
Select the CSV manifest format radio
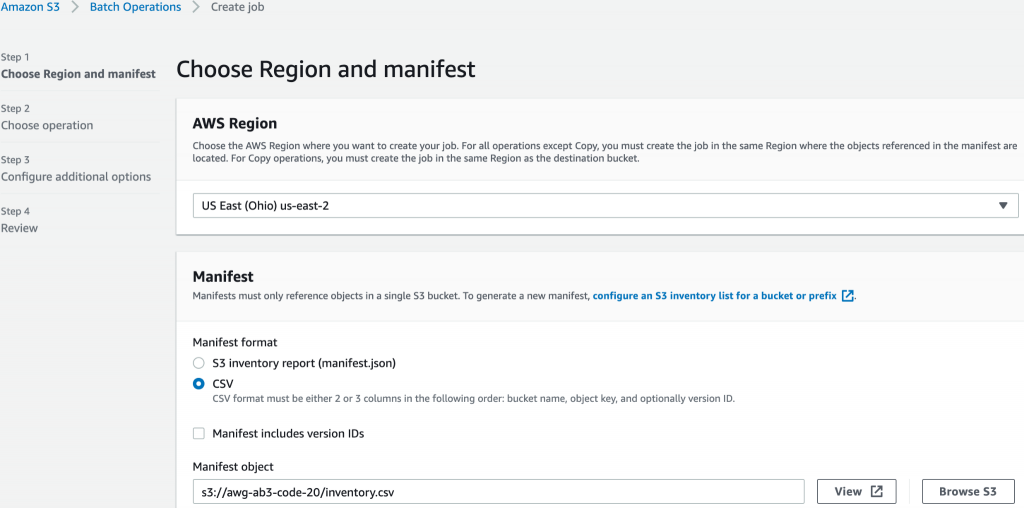199,384
